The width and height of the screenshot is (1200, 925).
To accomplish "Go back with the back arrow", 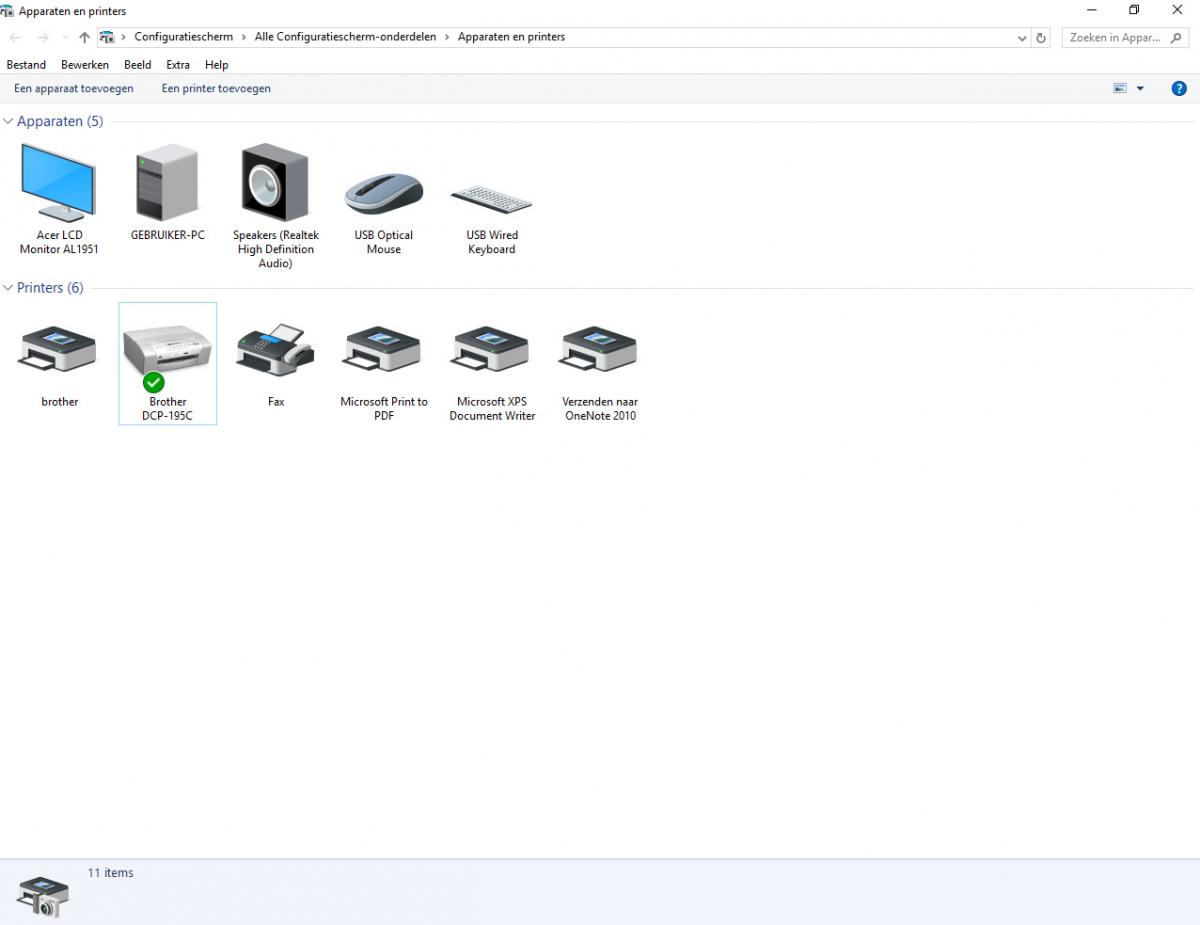I will tap(15, 37).
